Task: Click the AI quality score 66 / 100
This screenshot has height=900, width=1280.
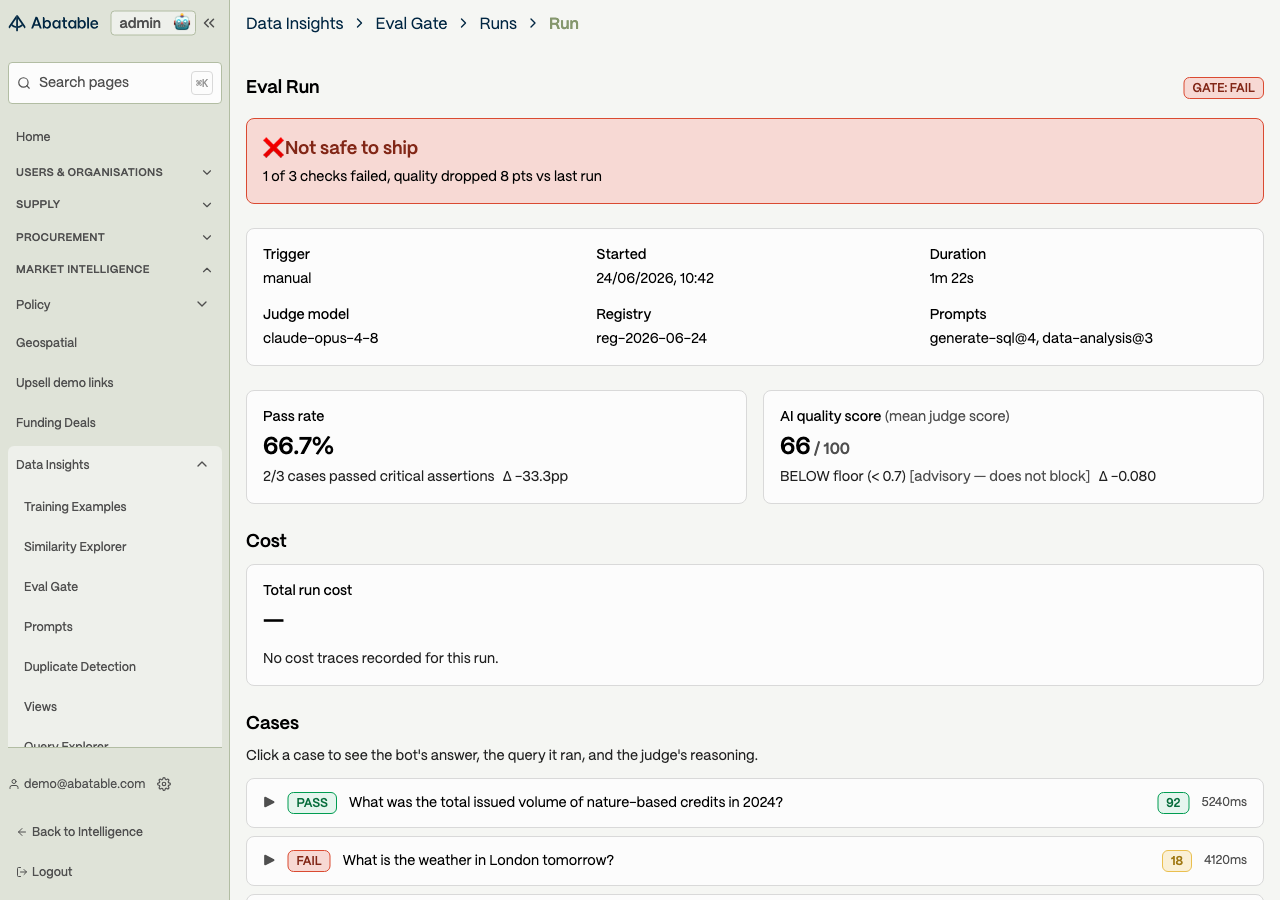Action: tap(815, 446)
